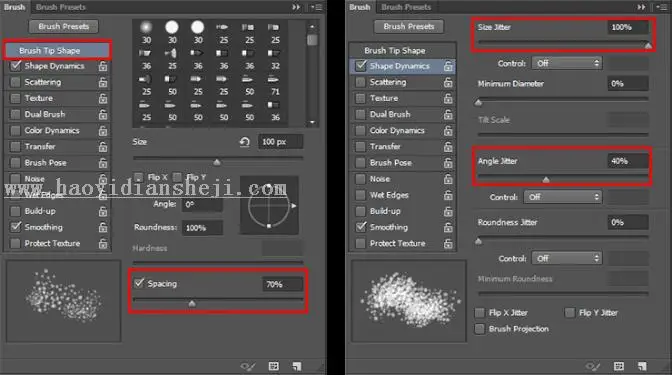The height and width of the screenshot is (375, 672).
Task: Click lock icon beside Dual Brush in right panel
Action: (448, 114)
